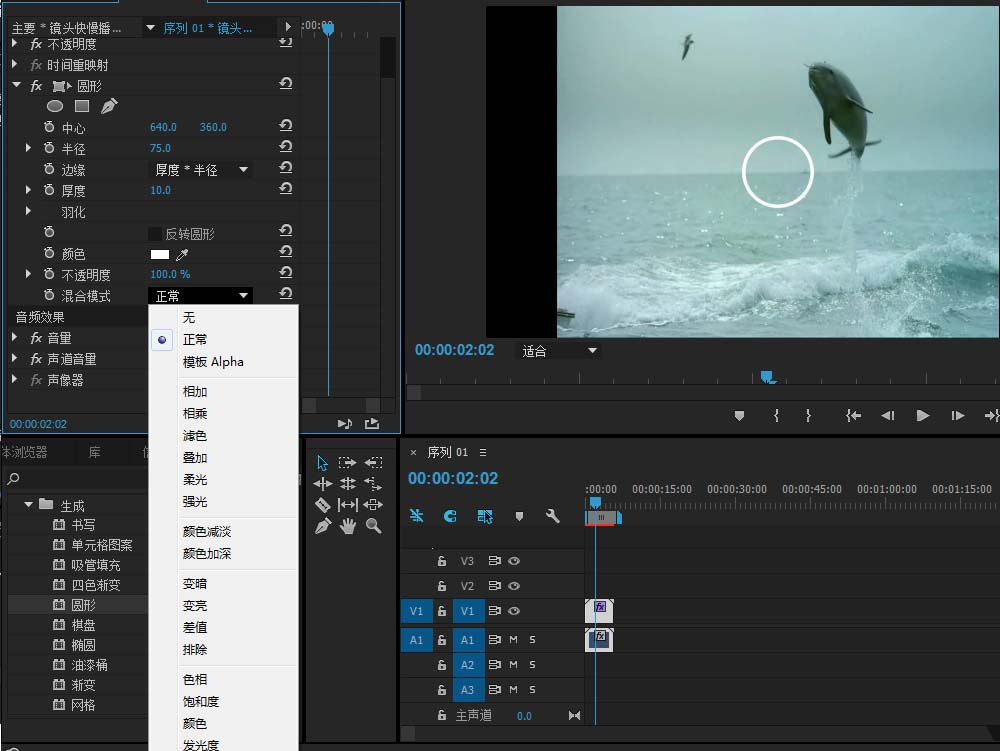Click the 半径 75.0 value

(x=160, y=148)
